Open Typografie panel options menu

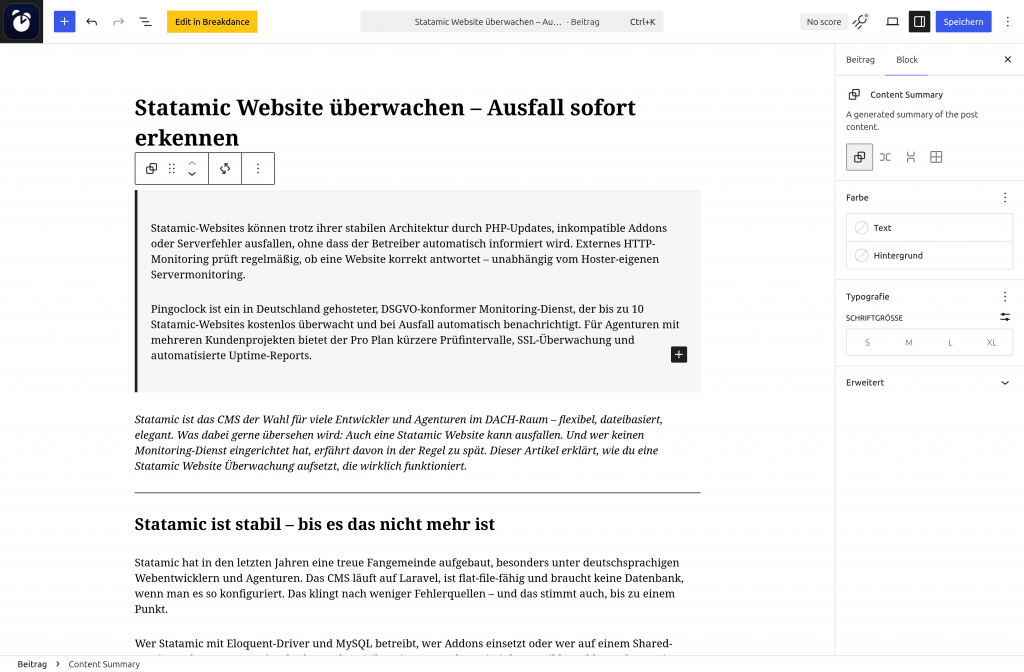click(1005, 296)
